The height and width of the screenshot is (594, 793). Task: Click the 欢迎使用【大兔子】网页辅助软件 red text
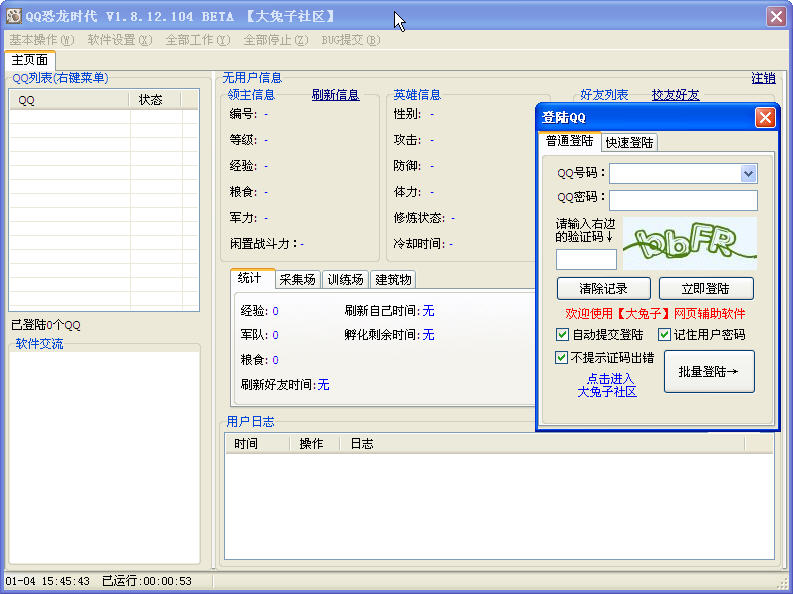[655, 313]
